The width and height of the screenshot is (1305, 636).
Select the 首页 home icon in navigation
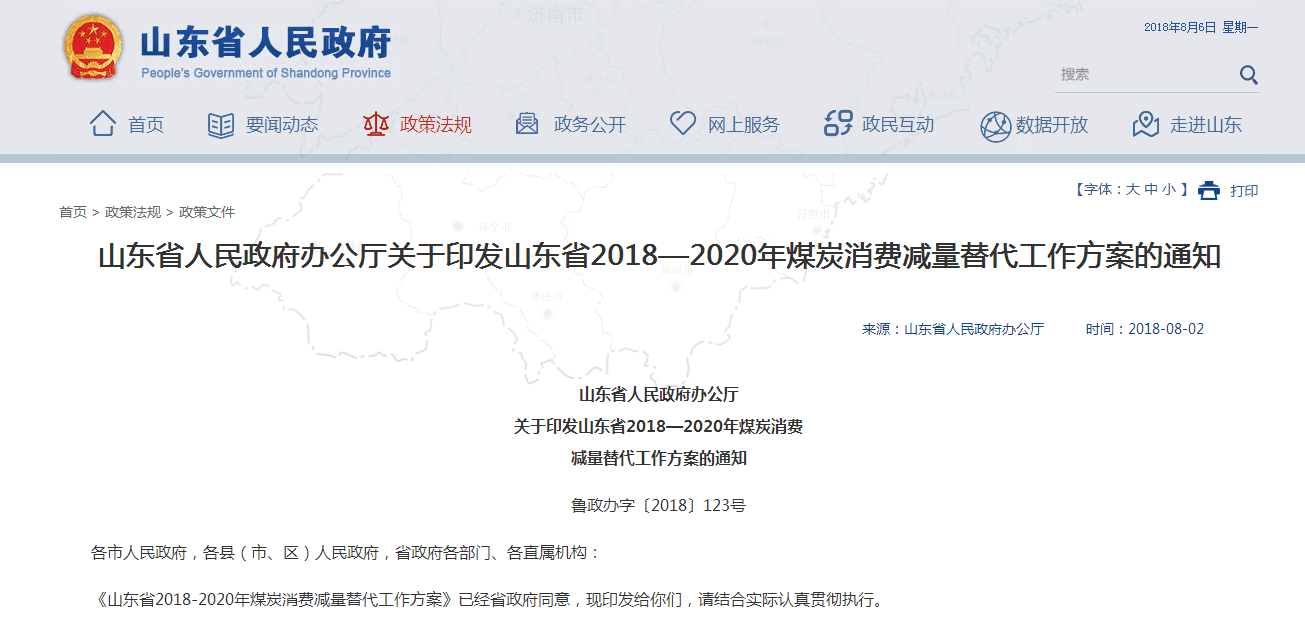[102, 122]
